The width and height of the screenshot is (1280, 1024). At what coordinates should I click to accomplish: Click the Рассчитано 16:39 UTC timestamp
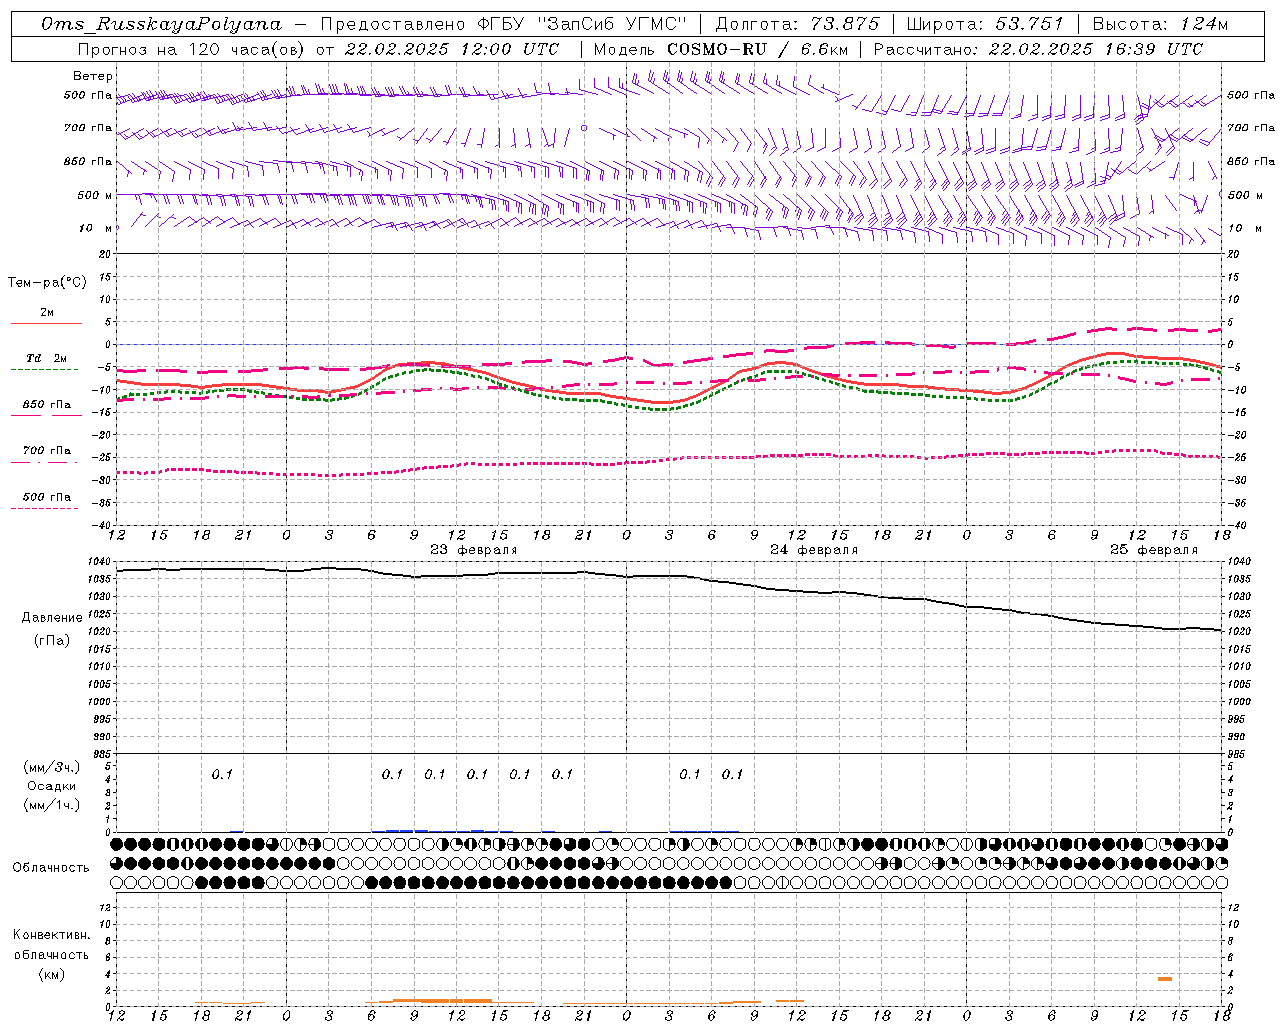pyautogui.click(x=1038, y=49)
